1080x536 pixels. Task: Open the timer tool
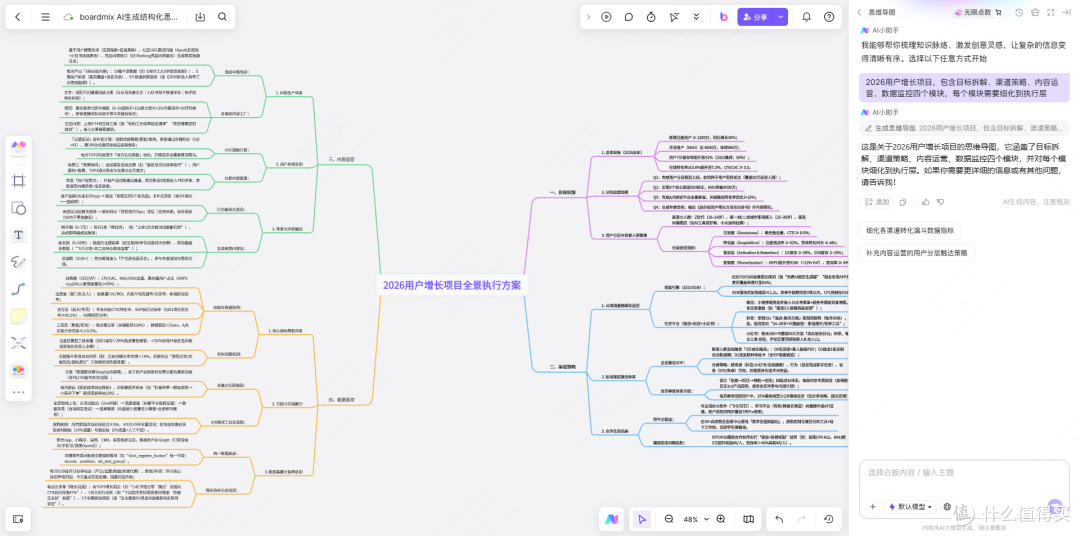click(652, 17)
